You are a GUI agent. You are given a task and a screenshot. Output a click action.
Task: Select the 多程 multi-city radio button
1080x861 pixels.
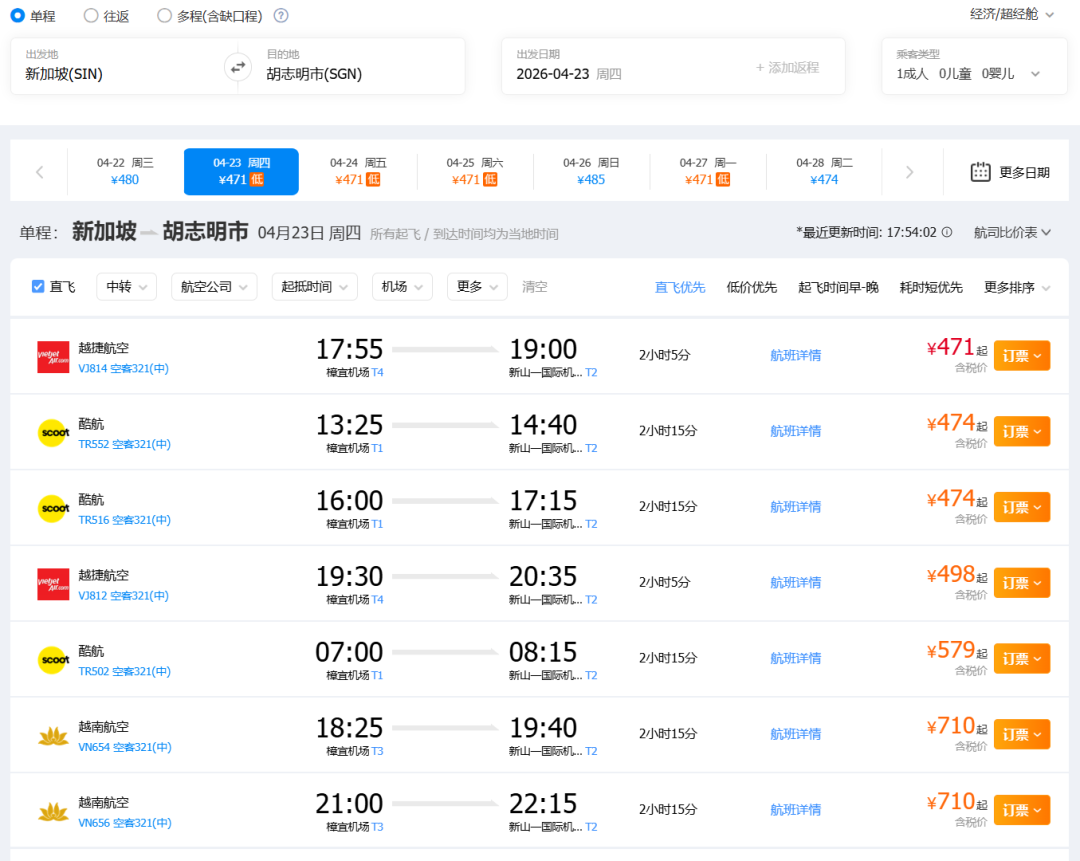165,16
